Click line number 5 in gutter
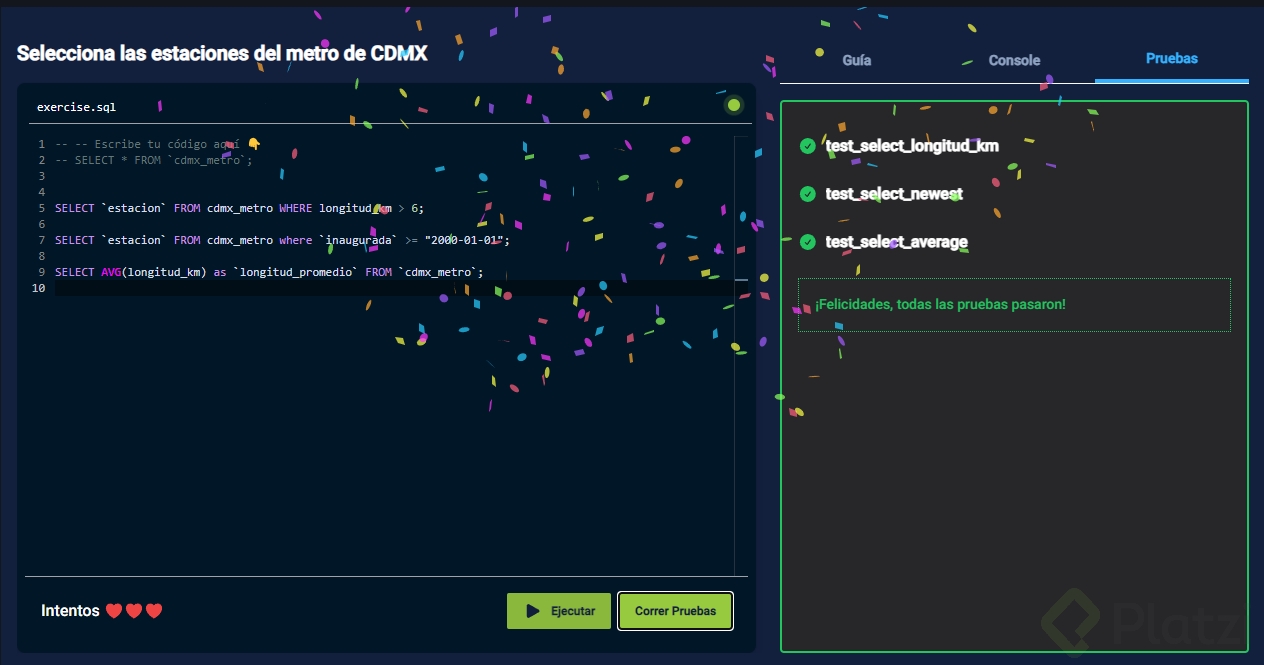 click(42, 208)
